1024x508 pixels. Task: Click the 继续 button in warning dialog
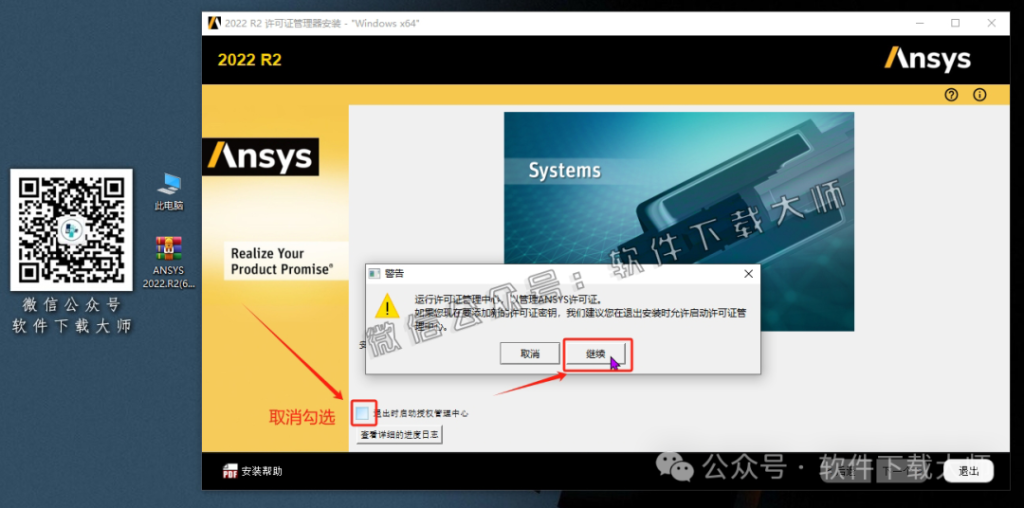(x=597, y=354)
